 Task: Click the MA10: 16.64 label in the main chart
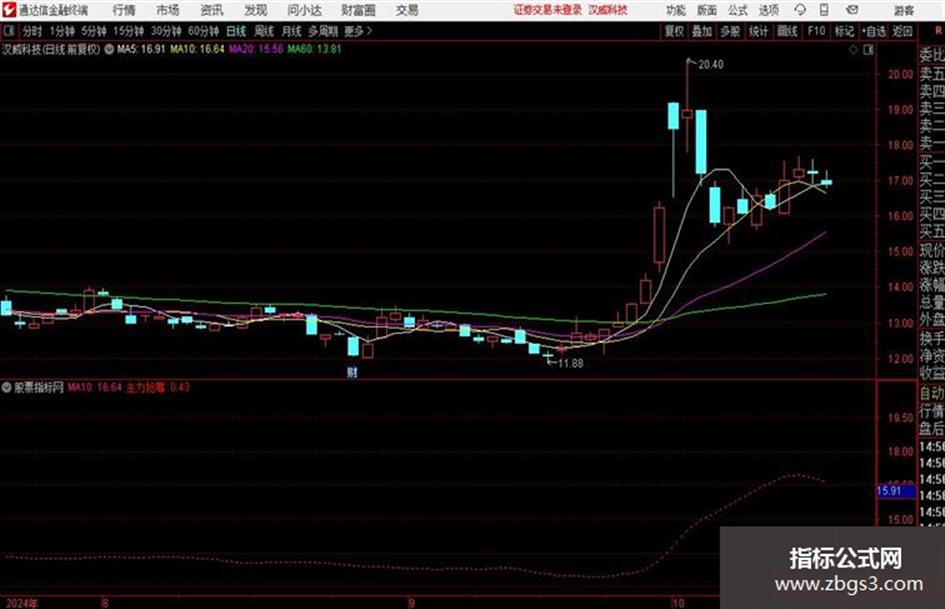click(x=197, y=49)
